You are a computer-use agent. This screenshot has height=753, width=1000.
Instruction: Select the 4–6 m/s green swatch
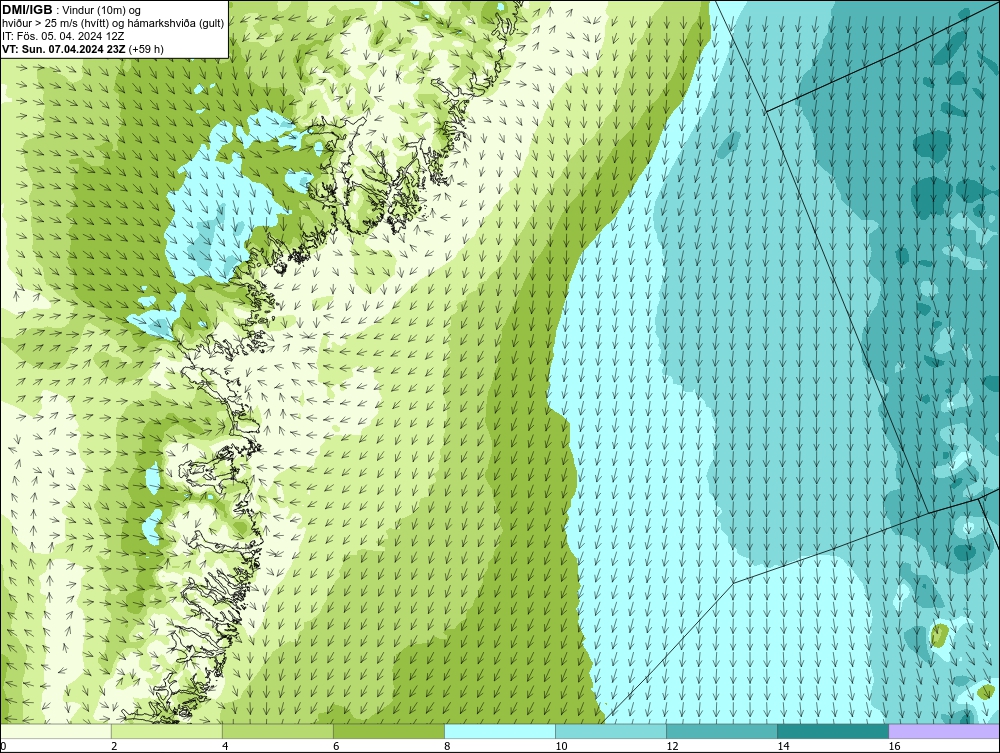tap(277, 731)
